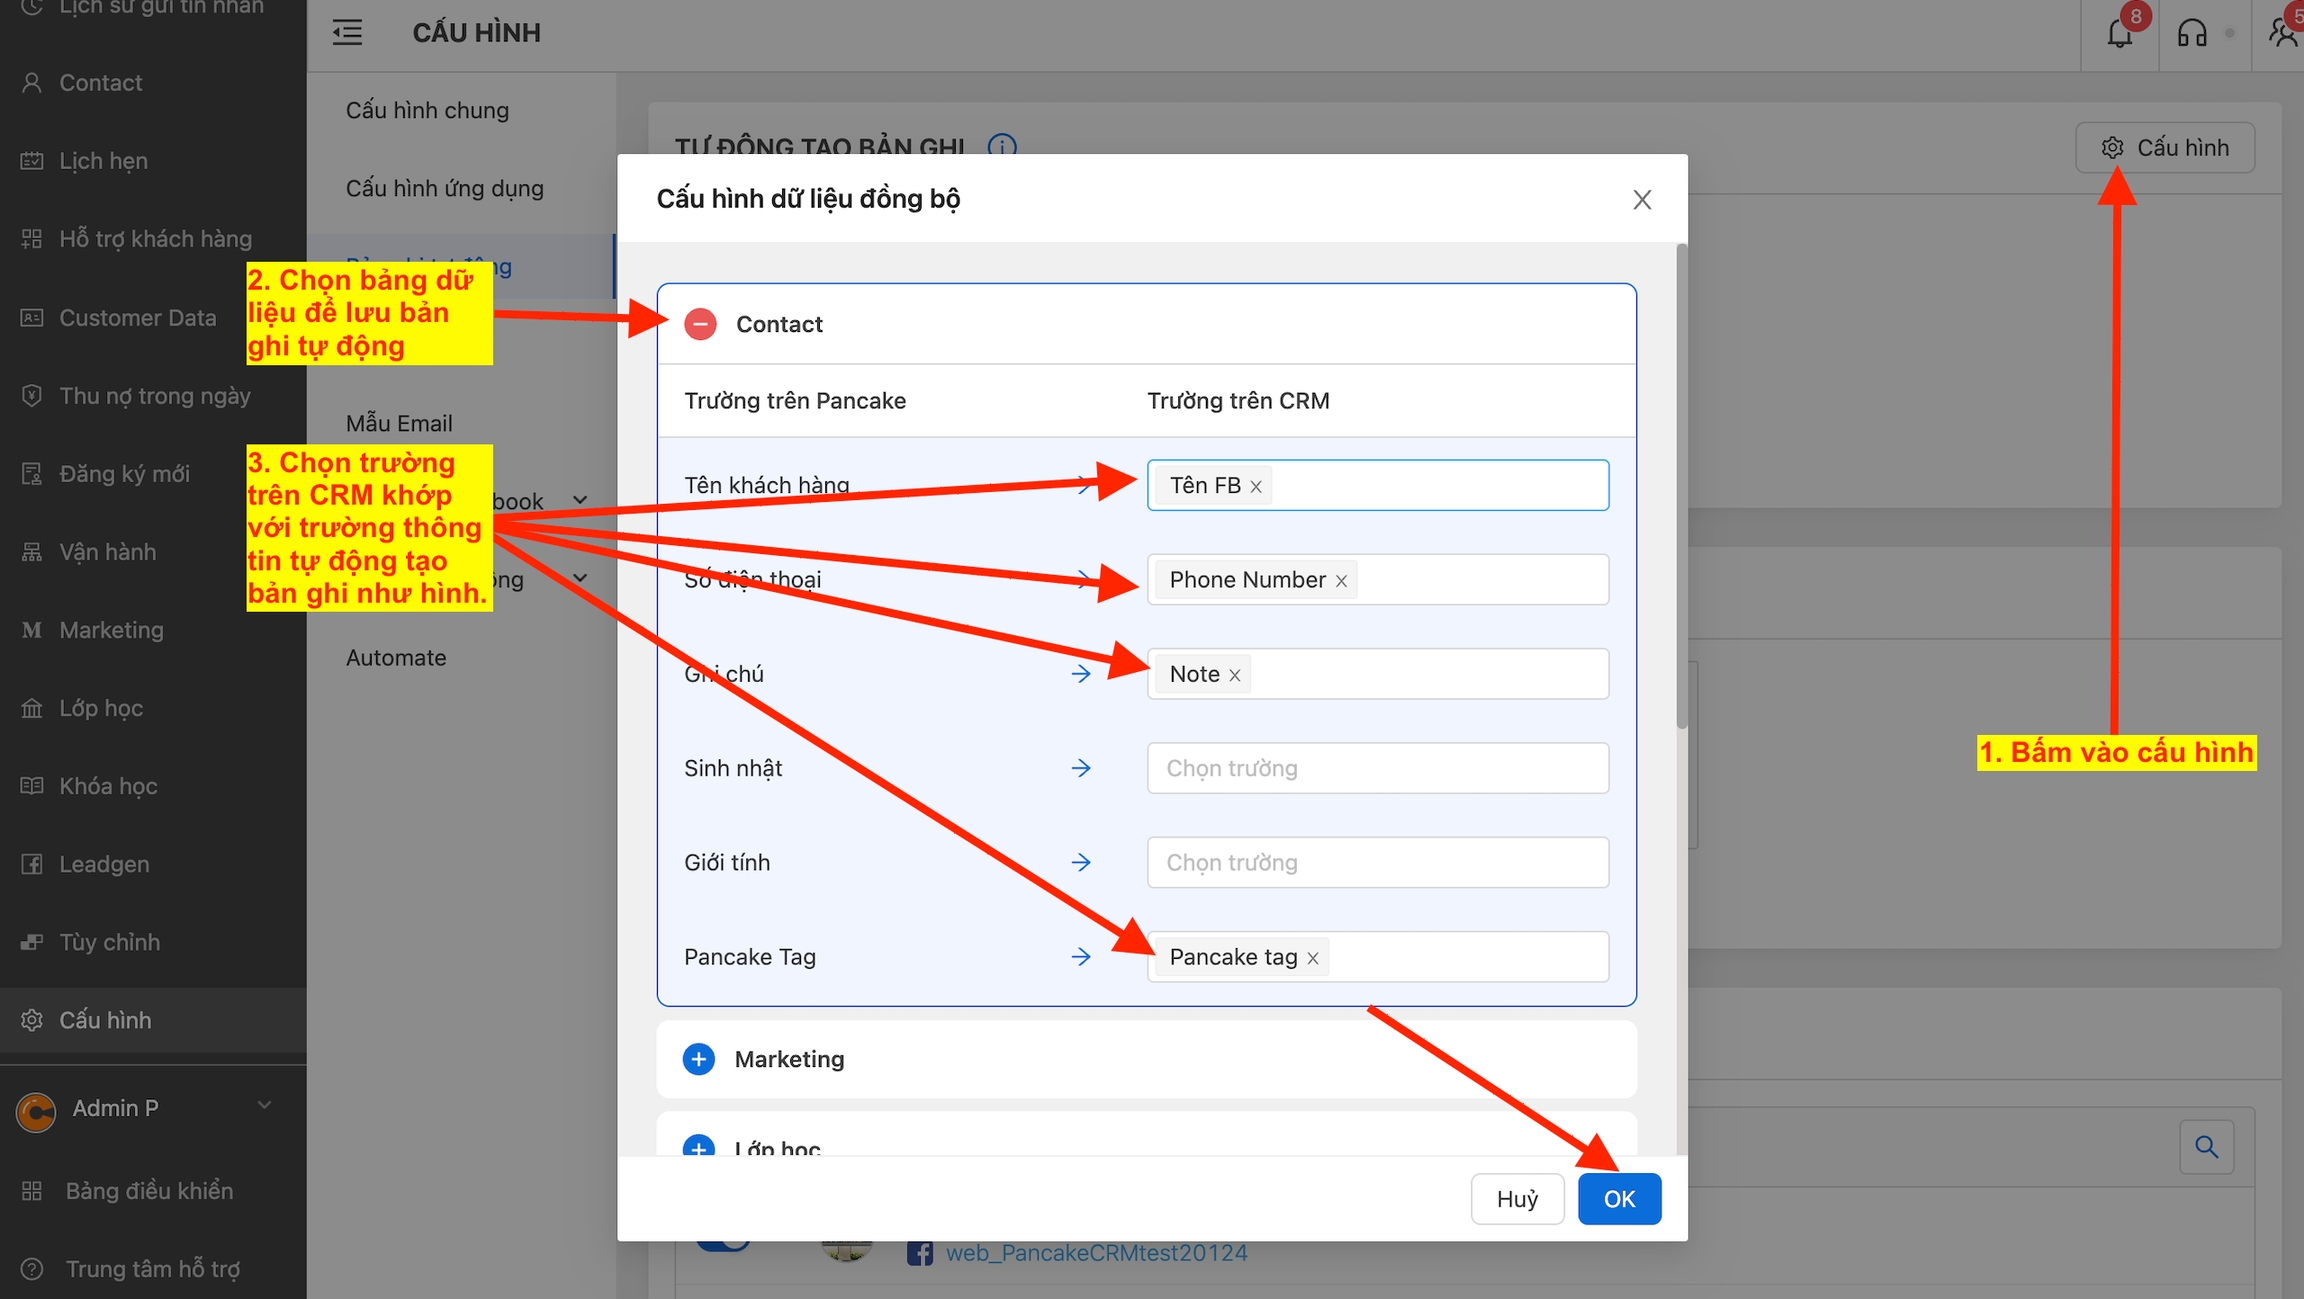The height and width of the screenshot is (1299, 2304).
Task: Remove the Tên FB tag
Action: pos(1256,487)
